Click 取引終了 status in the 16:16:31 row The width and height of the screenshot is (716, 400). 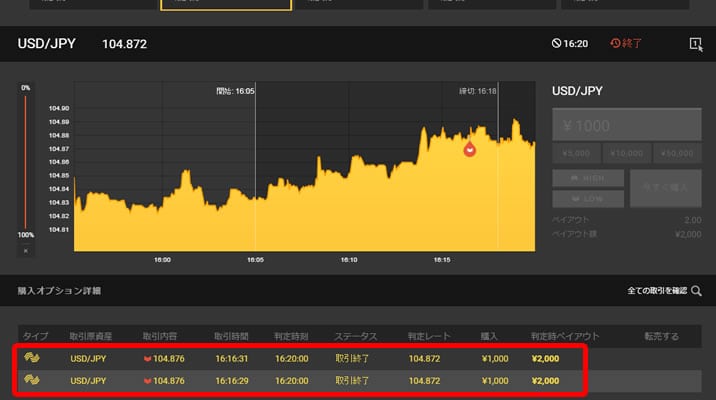pyautogui.click(x=352, y=359)
